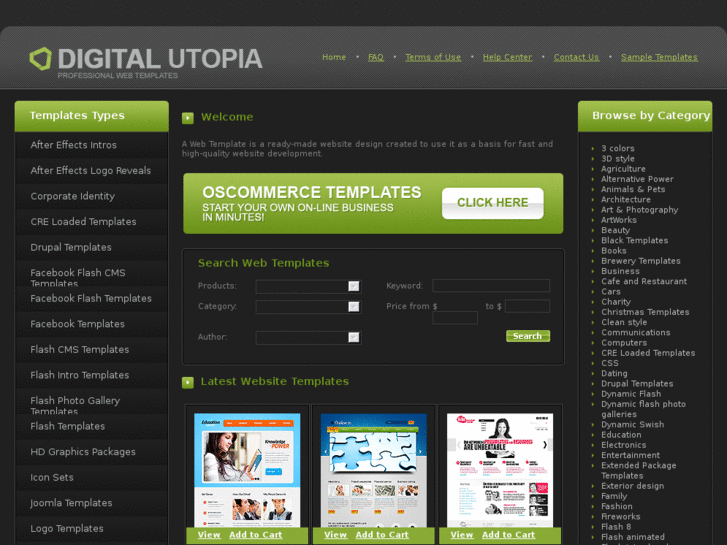Add the white and red template to cart
This screenshot has height=545, width=727.
[x=508, y=535]
